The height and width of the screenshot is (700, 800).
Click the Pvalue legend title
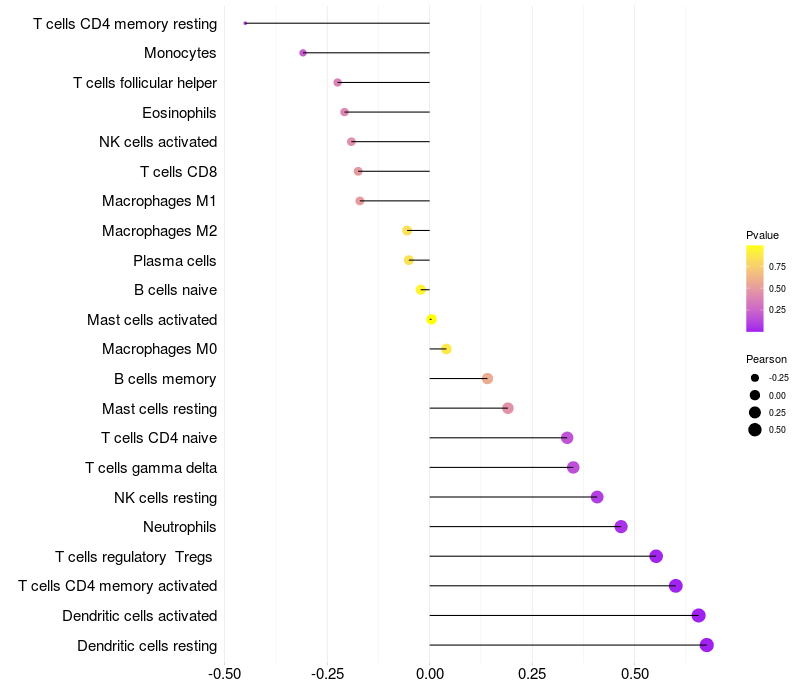[762, 235]
